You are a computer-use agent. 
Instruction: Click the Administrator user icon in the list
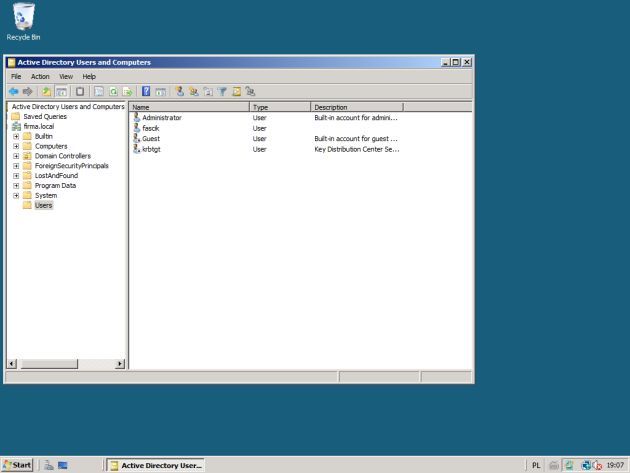tap(137, 117)
